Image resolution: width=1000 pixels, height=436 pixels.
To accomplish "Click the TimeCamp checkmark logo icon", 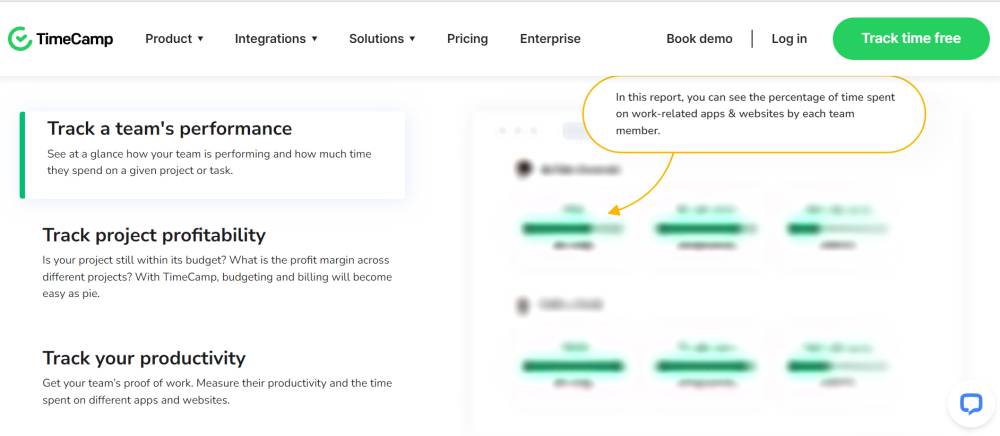I will click(20, 39).
